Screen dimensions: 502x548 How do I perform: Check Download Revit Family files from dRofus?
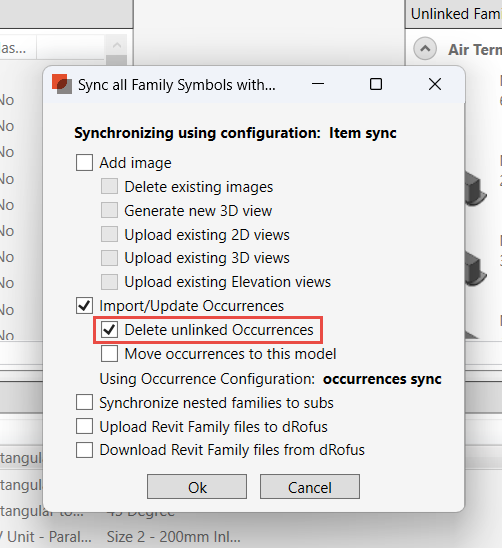tap(84, 450)
